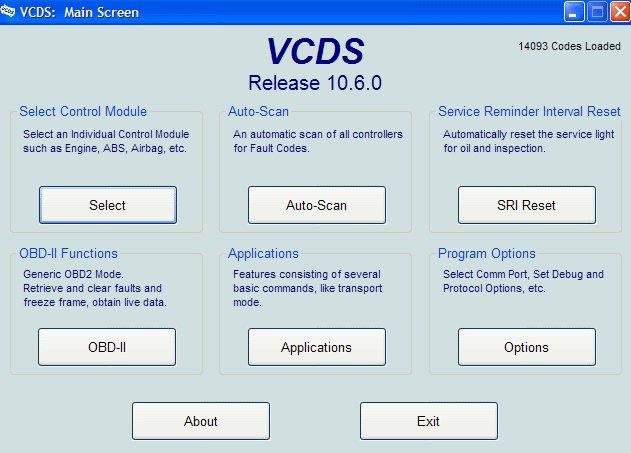Click the VCDS title bar icon

point(8,12)
